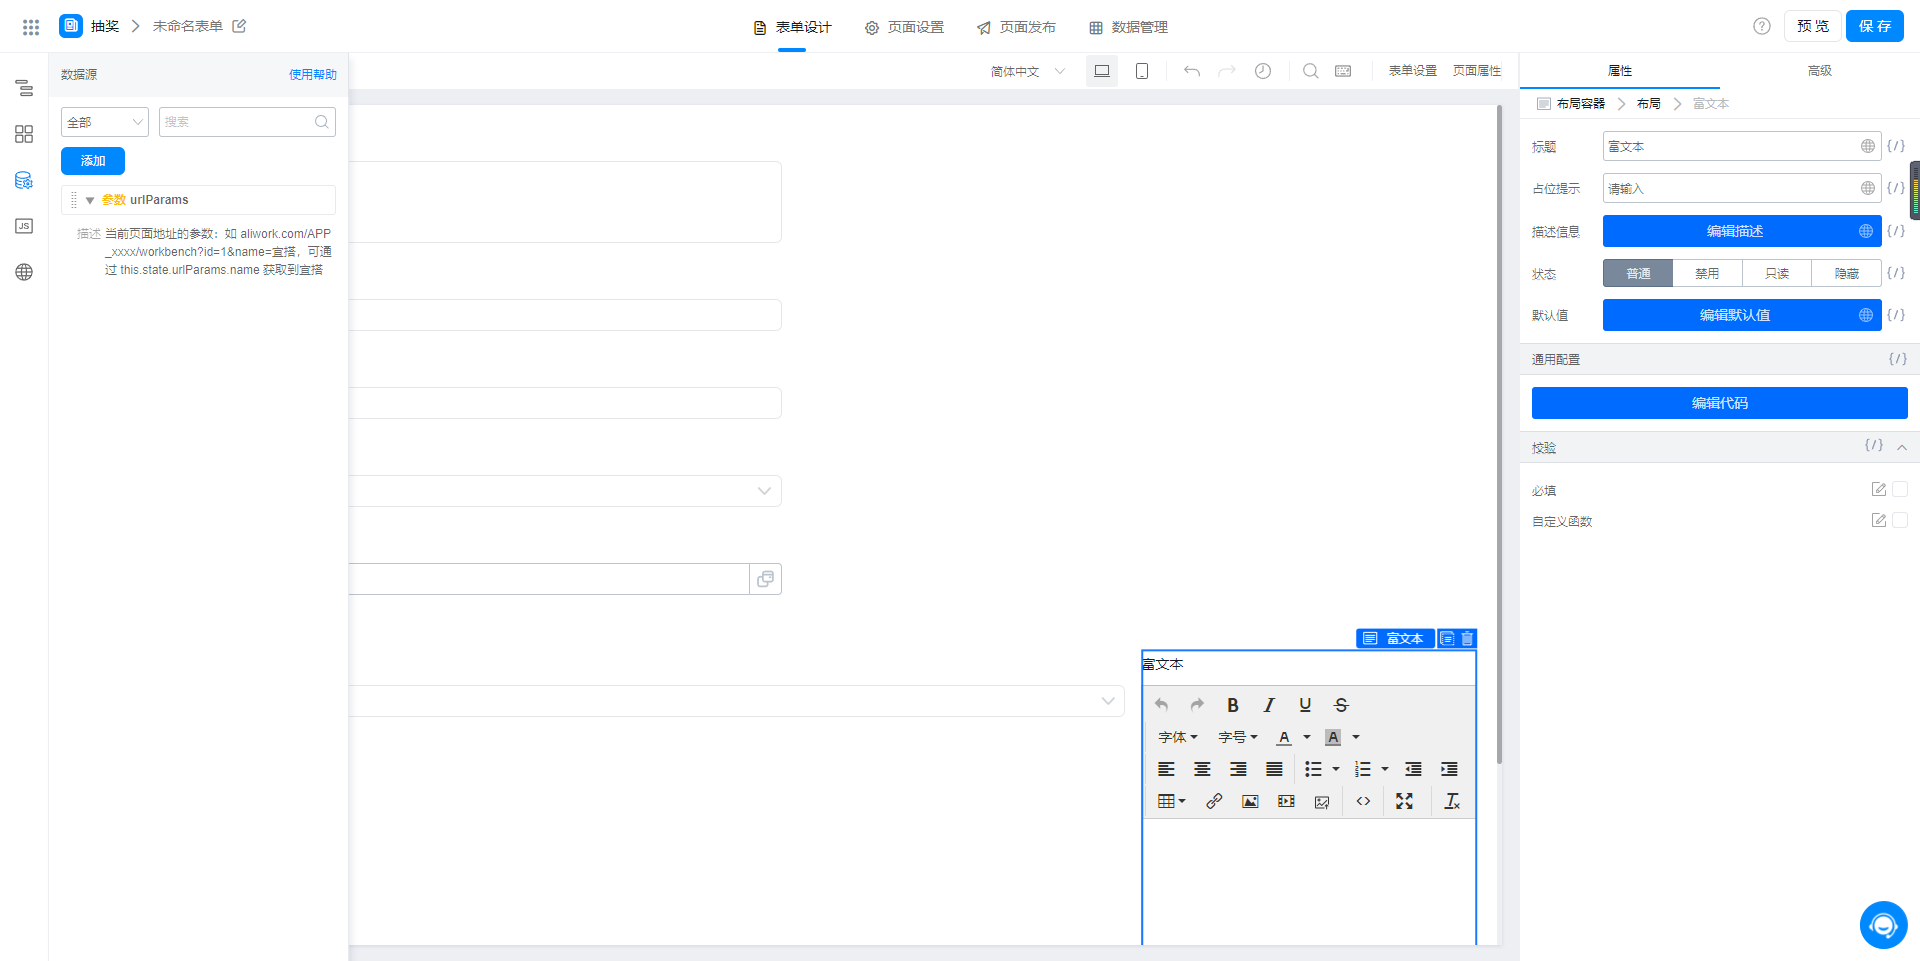The width and height of the screenshot is (1920, 961).
Task: Collapse the urlParams tree item
Action: click(90, 200)
